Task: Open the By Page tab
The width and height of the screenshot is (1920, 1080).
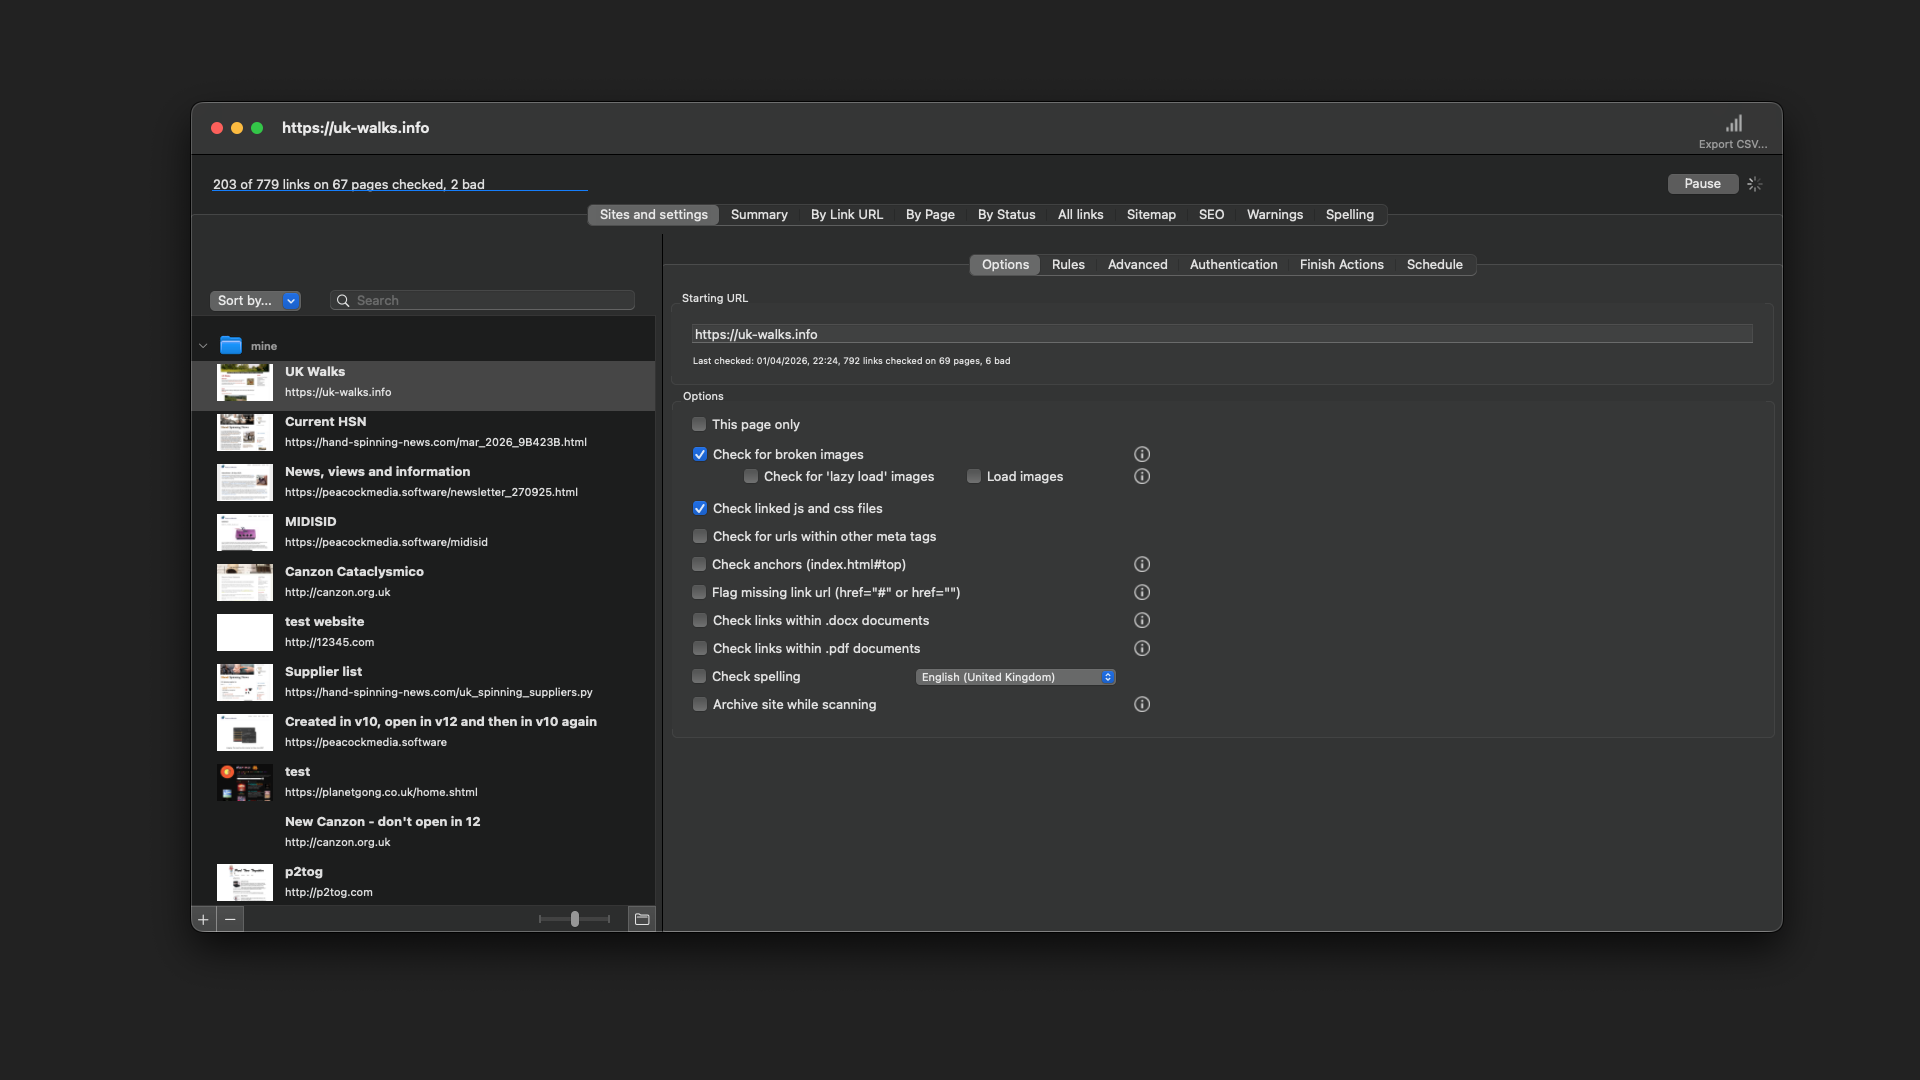Action: pyautogui.click(x=930, y=214)
